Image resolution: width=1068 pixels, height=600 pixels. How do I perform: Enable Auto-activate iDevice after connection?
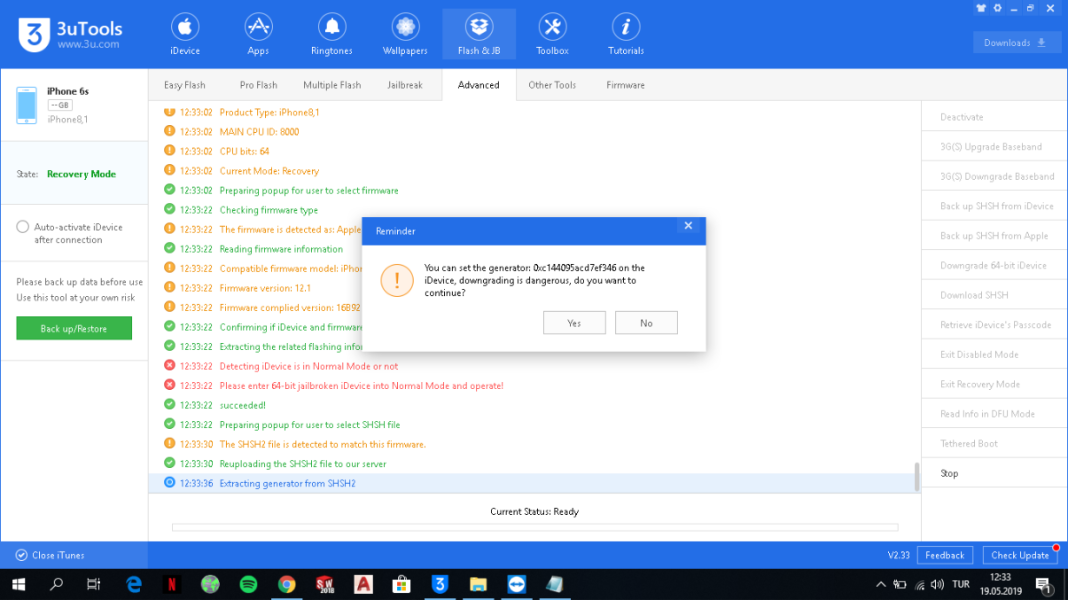tap(23, 227)
